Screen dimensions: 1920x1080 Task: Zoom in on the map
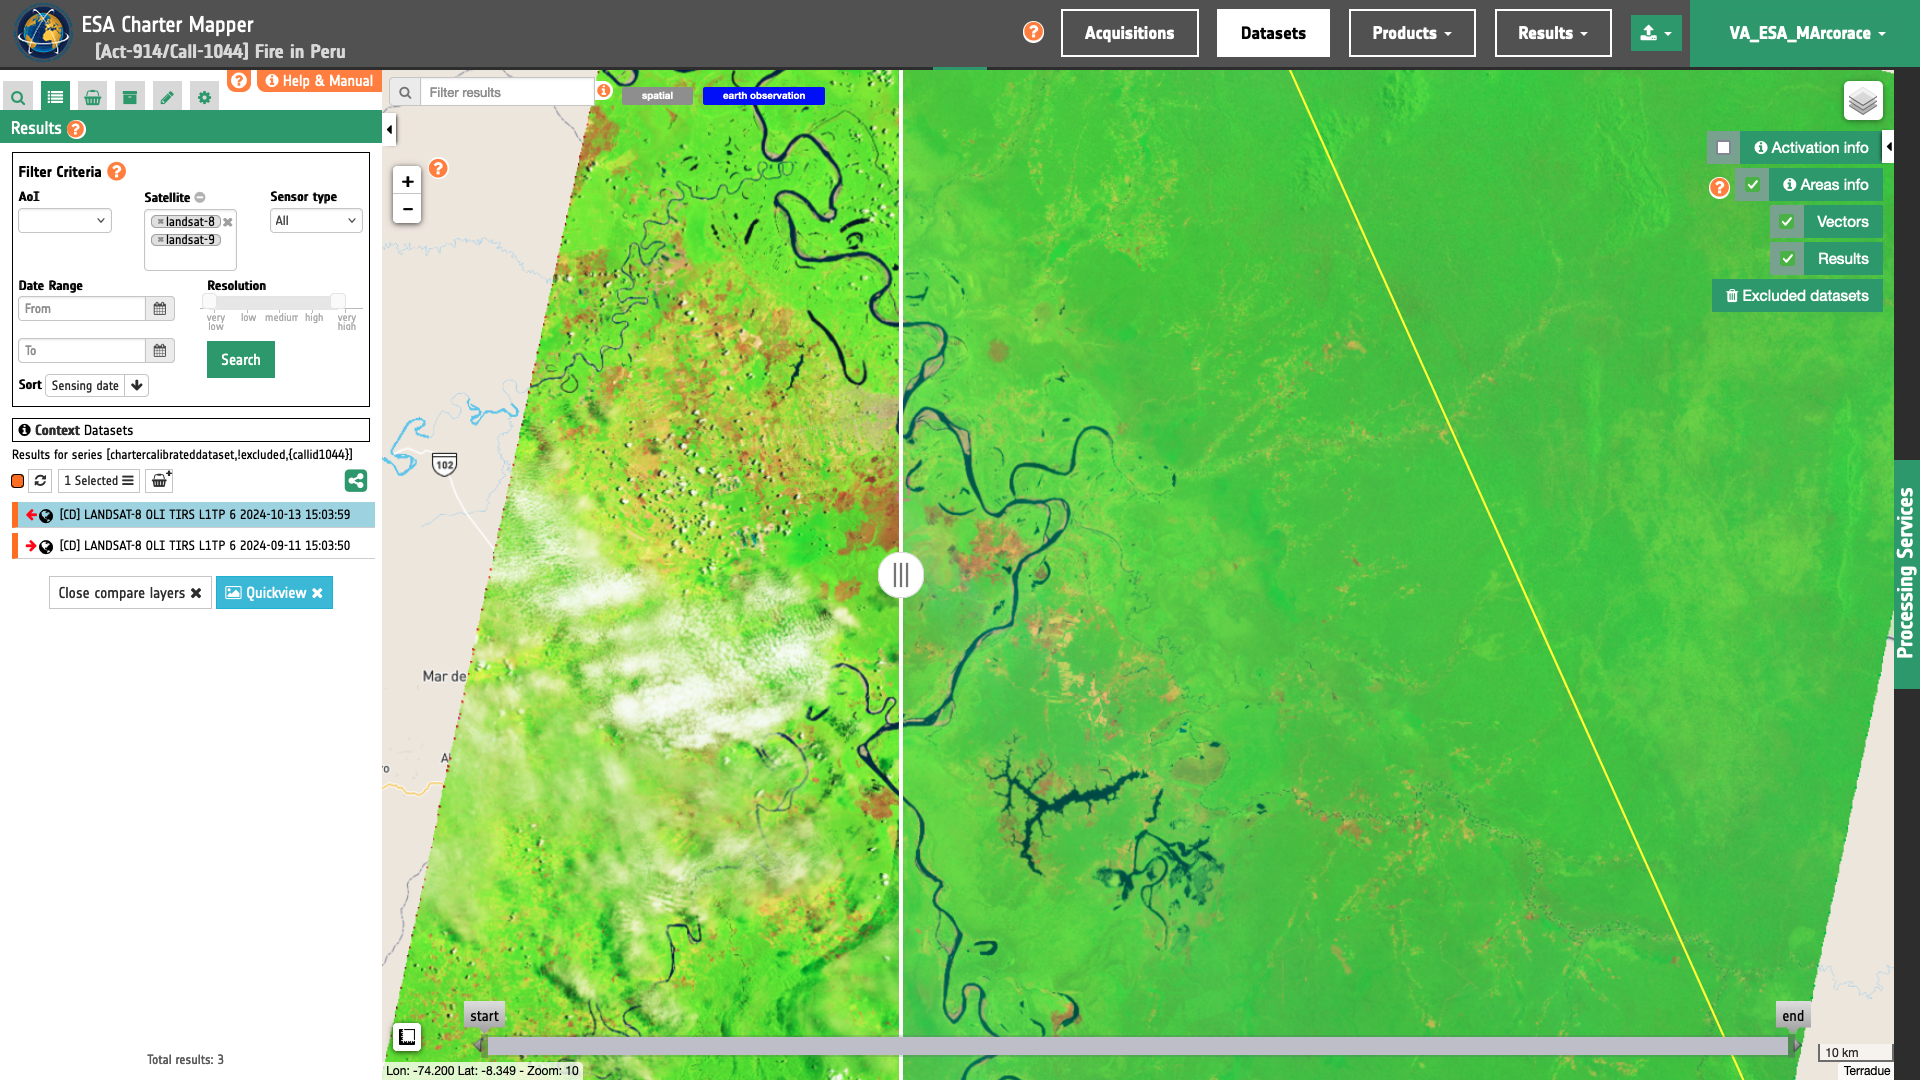coord(407,181)
